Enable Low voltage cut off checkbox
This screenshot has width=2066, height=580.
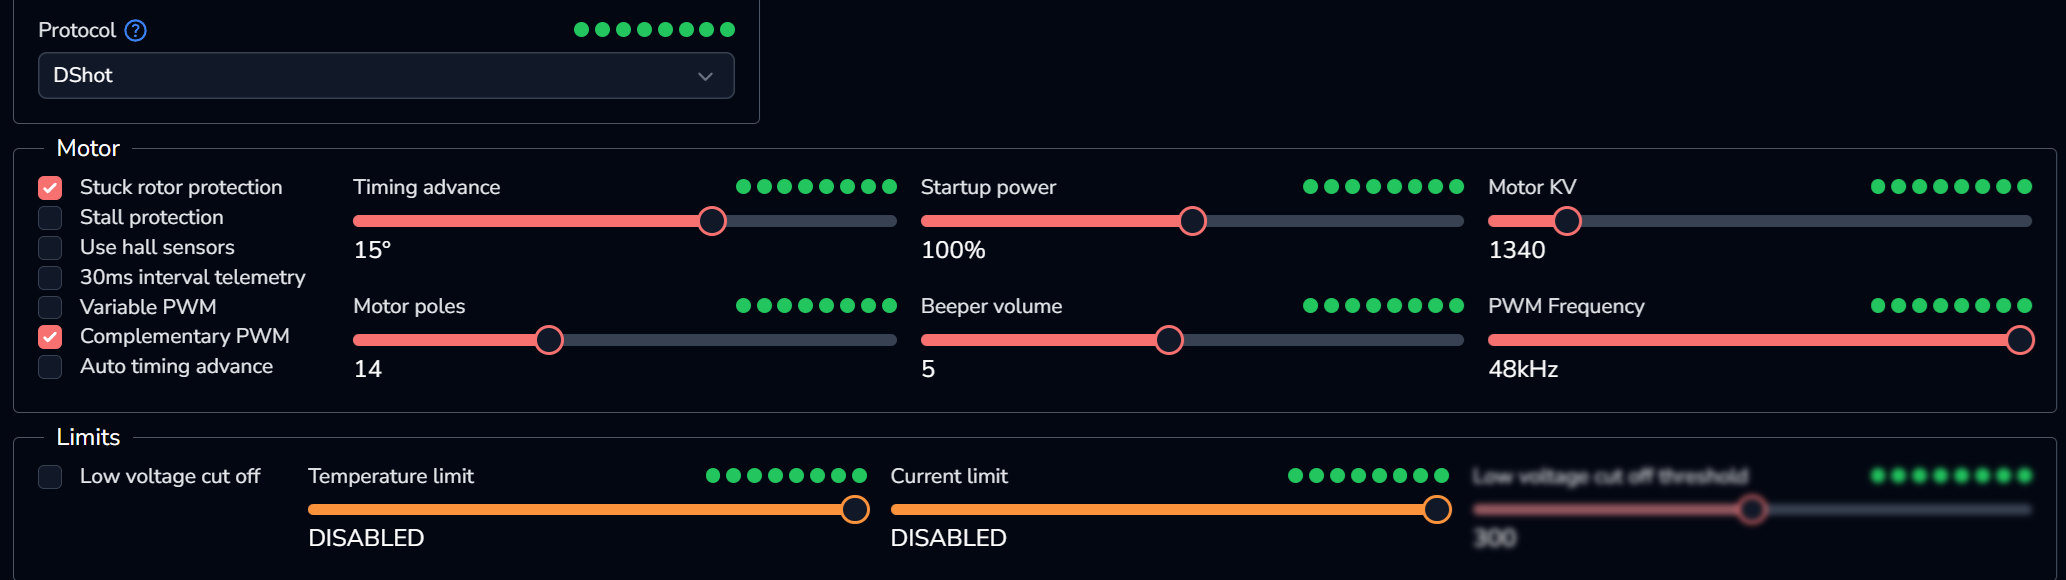point(50,477)
